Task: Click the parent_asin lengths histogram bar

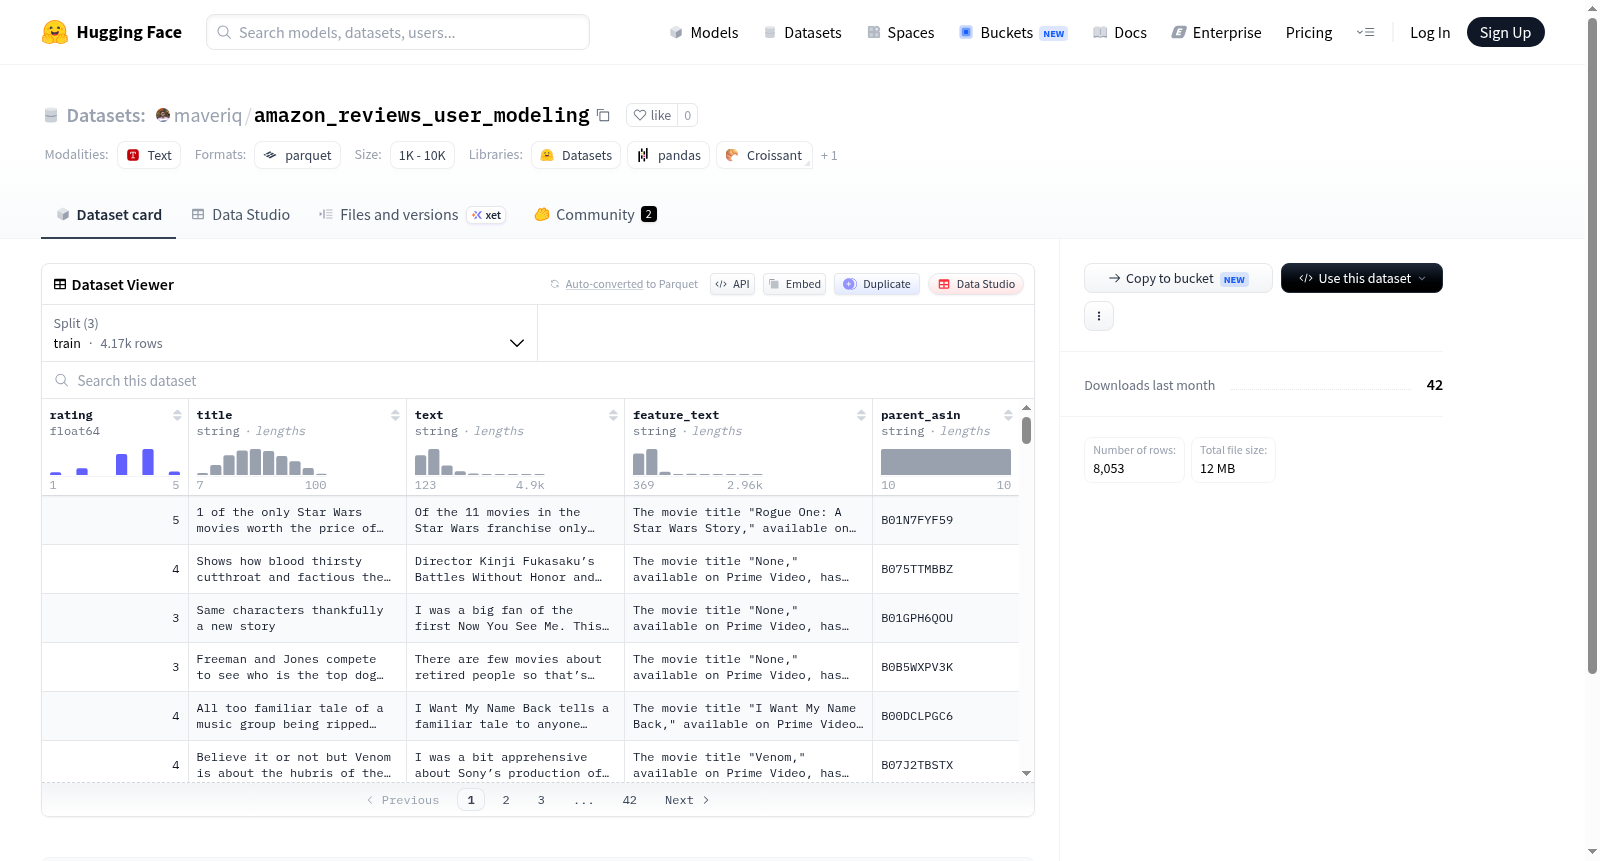Action: (x=946, y=461)
